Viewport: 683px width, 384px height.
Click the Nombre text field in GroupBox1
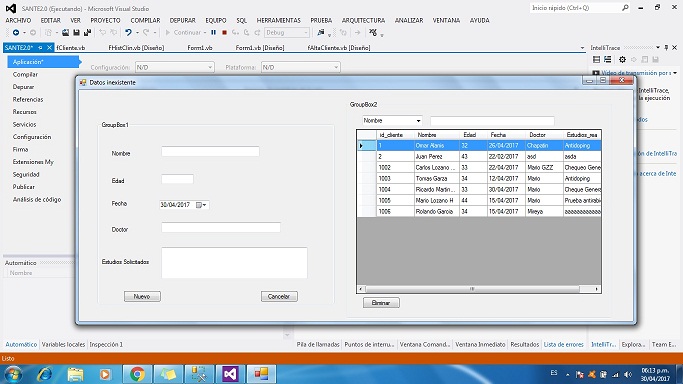210,152
